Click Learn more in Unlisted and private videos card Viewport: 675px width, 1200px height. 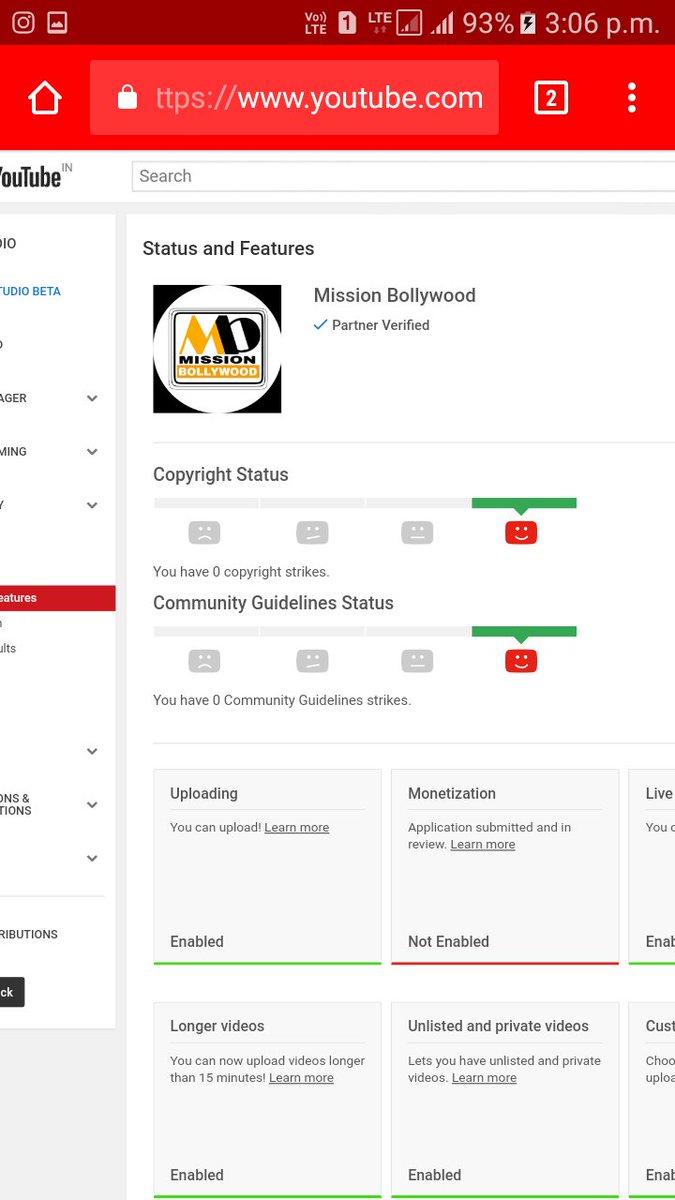click(484, 1078)
